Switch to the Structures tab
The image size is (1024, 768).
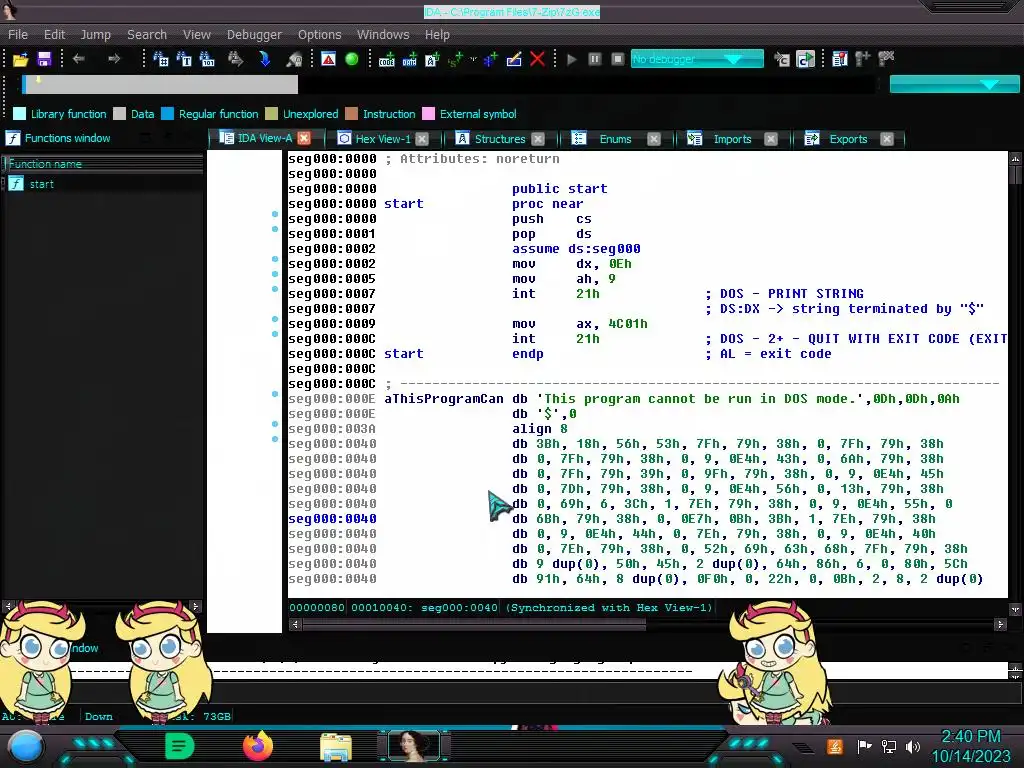tap(500, 138)
